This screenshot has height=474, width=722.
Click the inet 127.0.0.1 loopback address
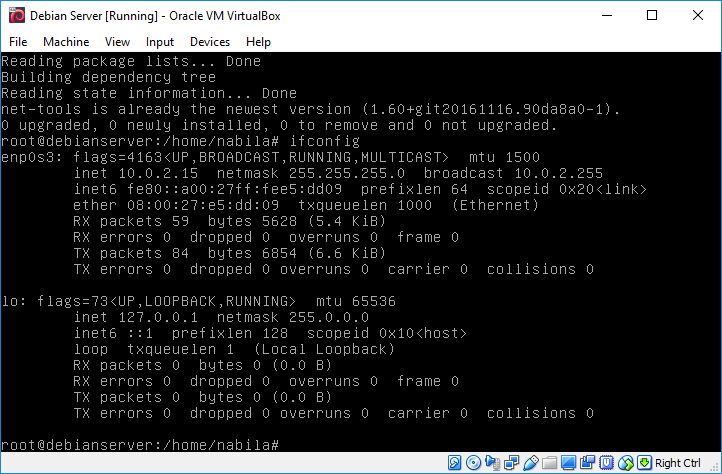click(136, 317)
